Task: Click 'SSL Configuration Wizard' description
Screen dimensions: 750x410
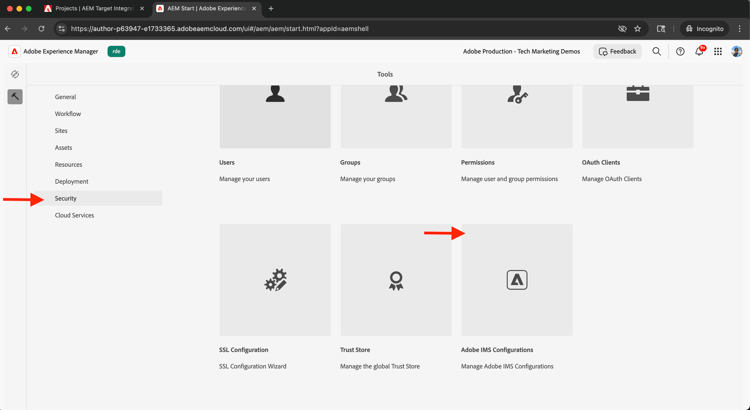Action: pos(253,366)
